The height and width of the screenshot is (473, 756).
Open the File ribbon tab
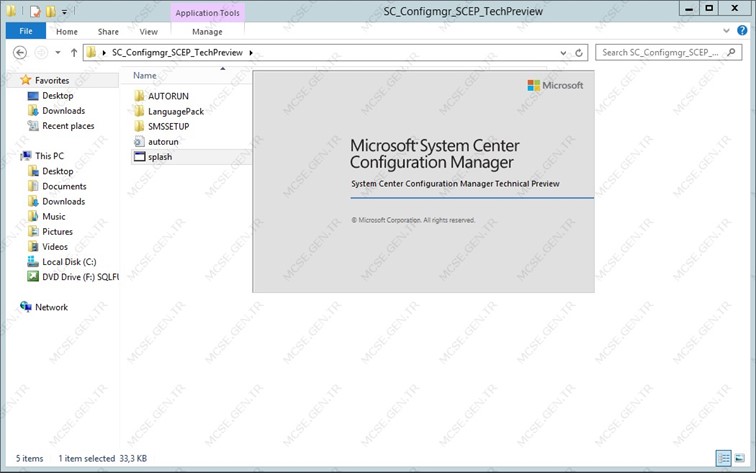click(26, 31)
